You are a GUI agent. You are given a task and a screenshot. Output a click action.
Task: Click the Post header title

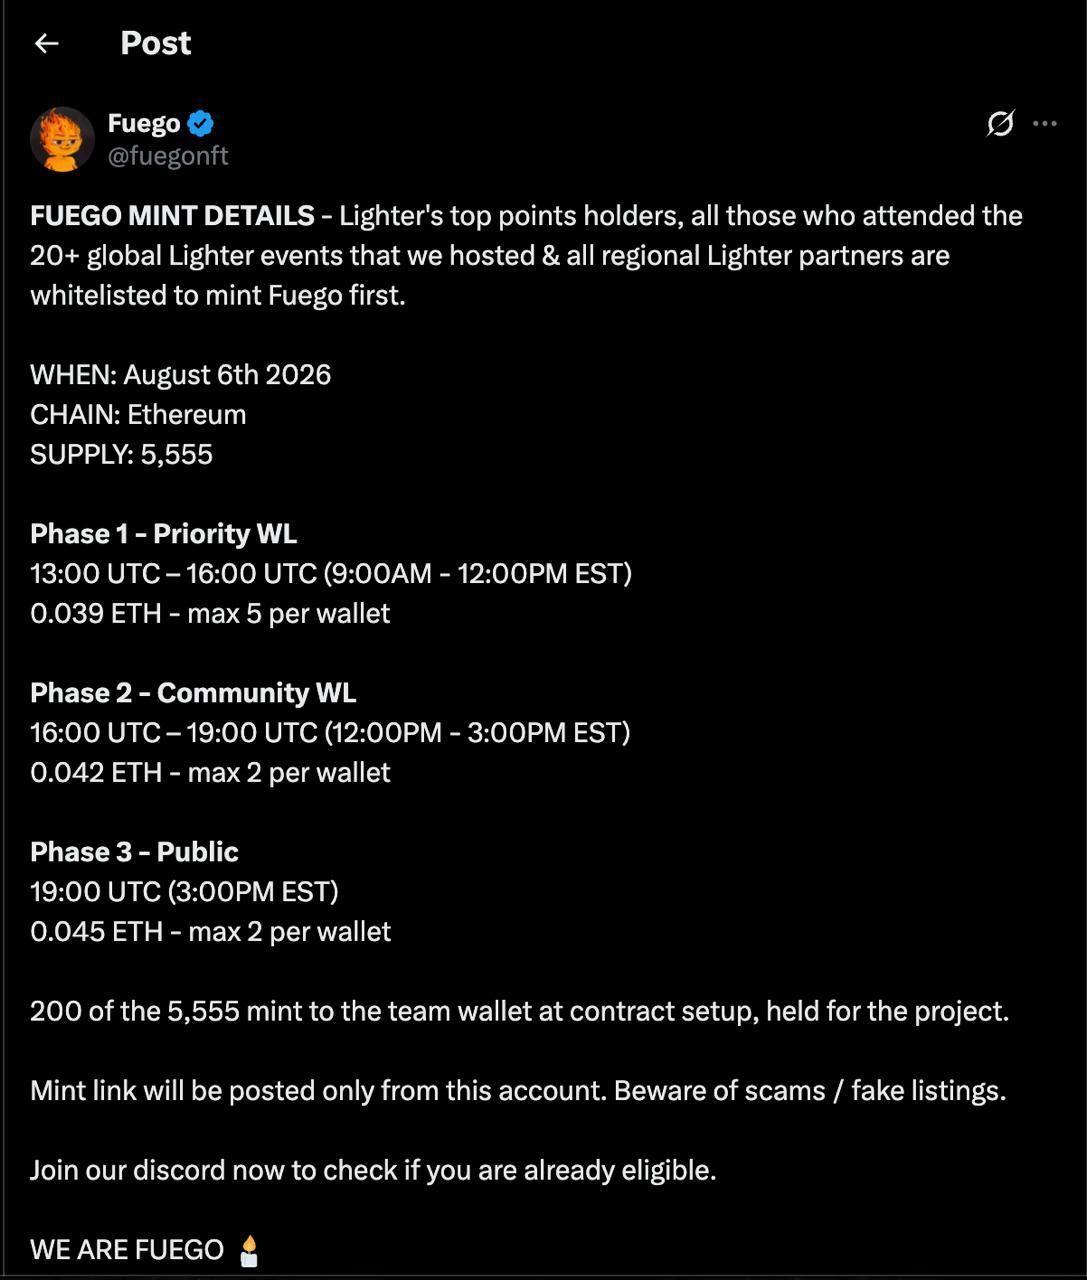[x=155, y=43]
